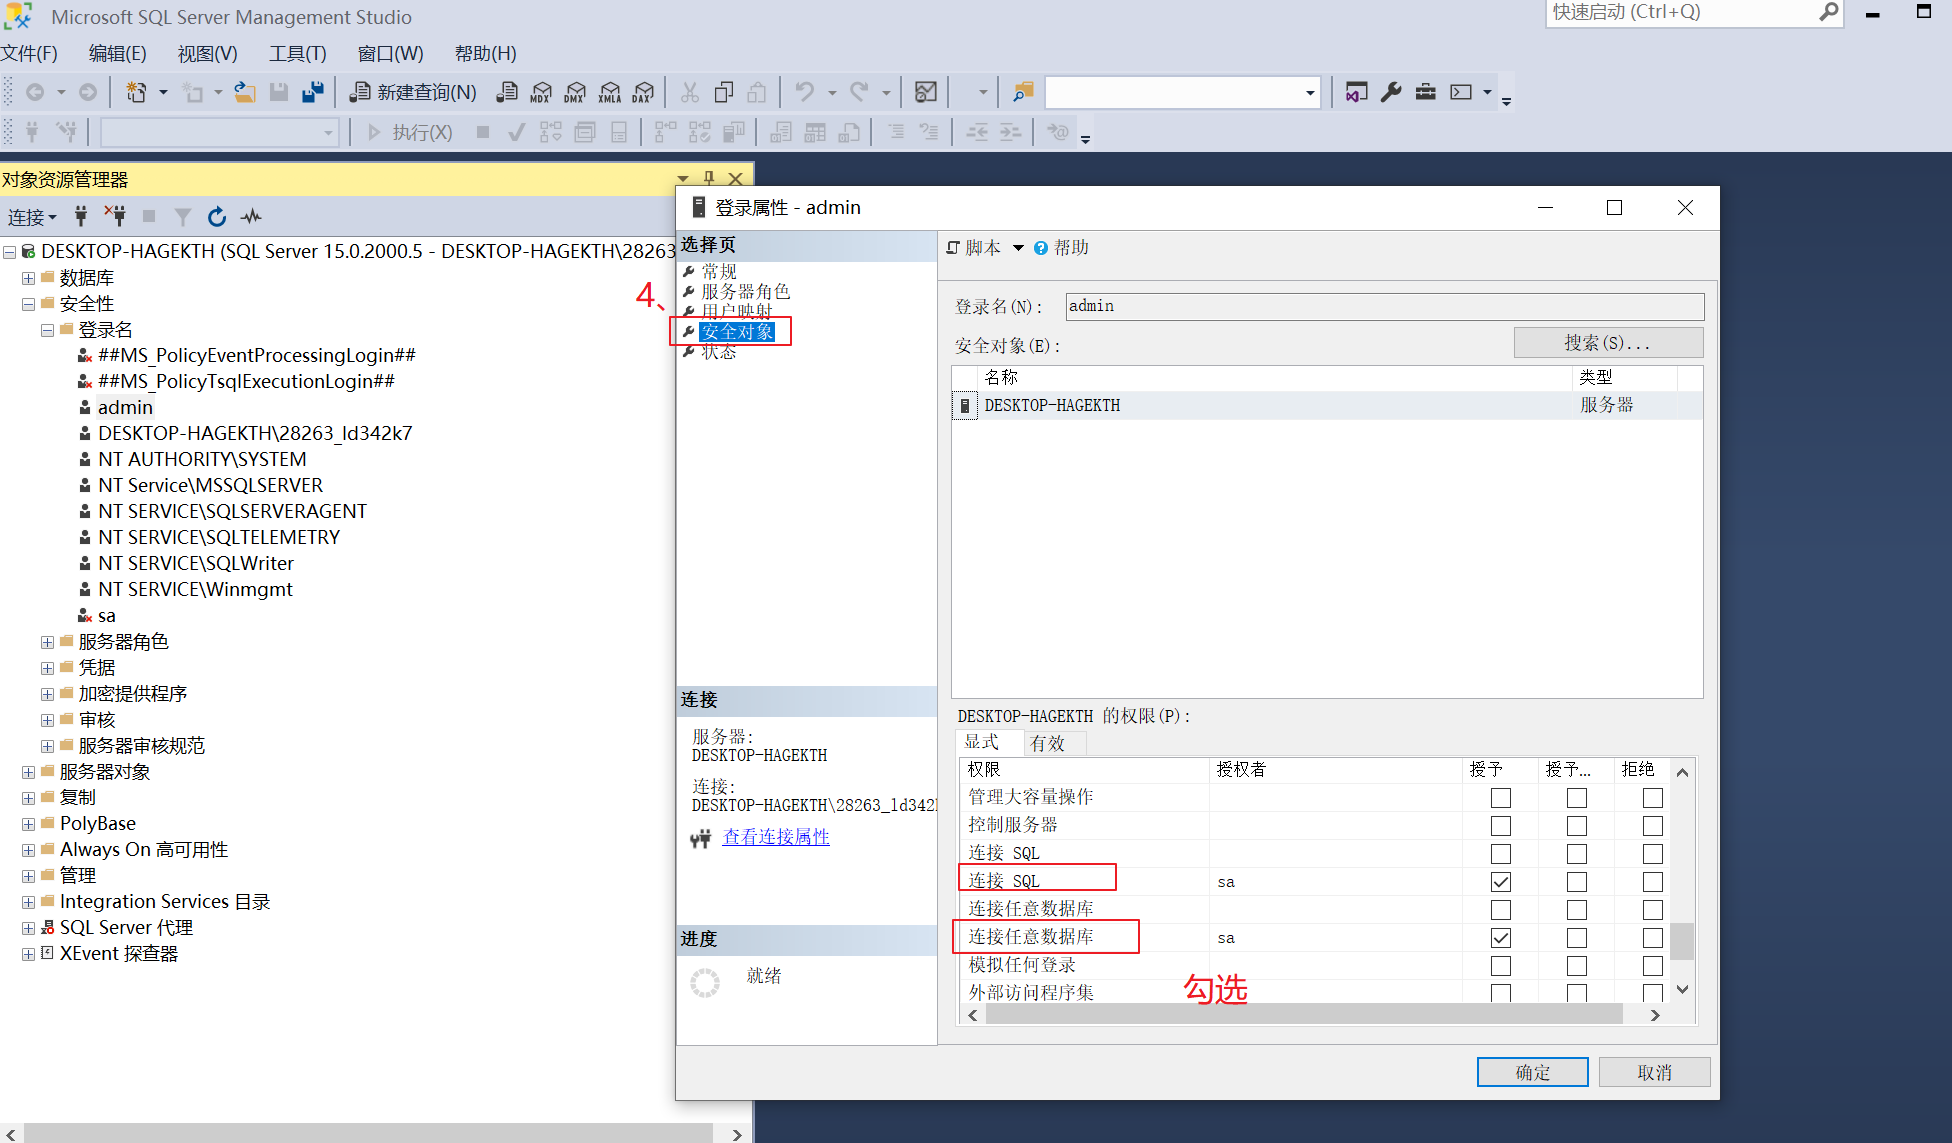
Task: Click the 确定 button to confirm
Action: click(x=1531, y=1071)
